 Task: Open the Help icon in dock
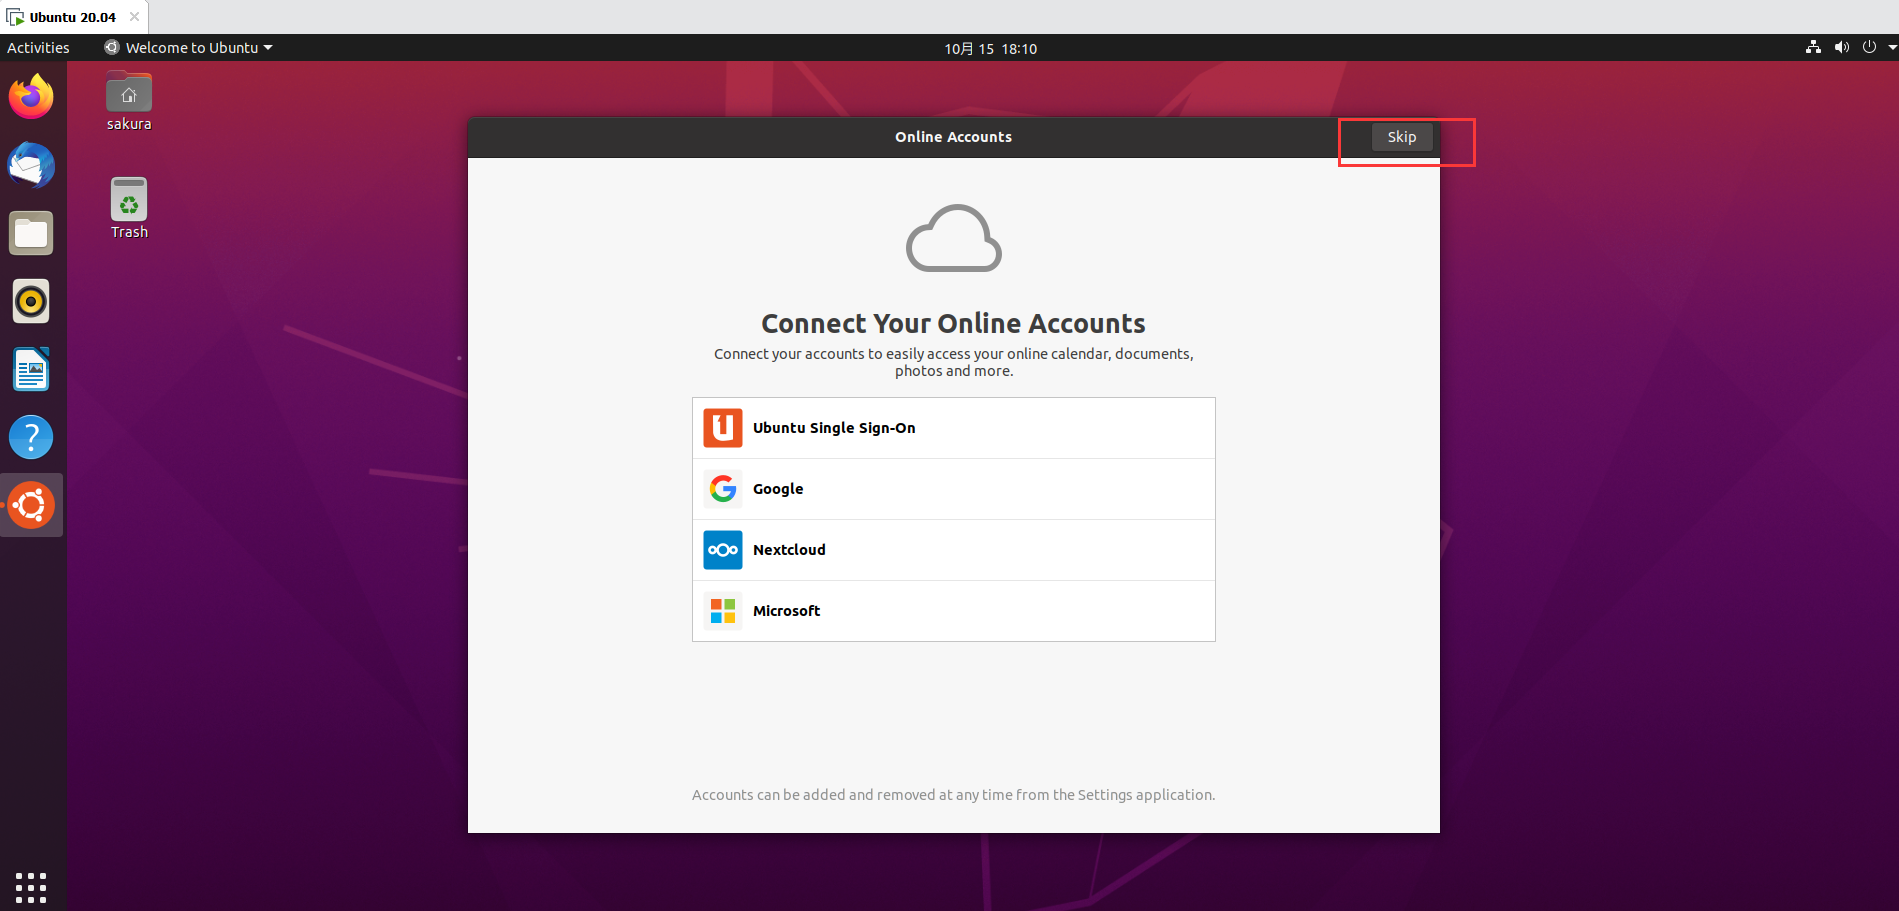point(31,437)
